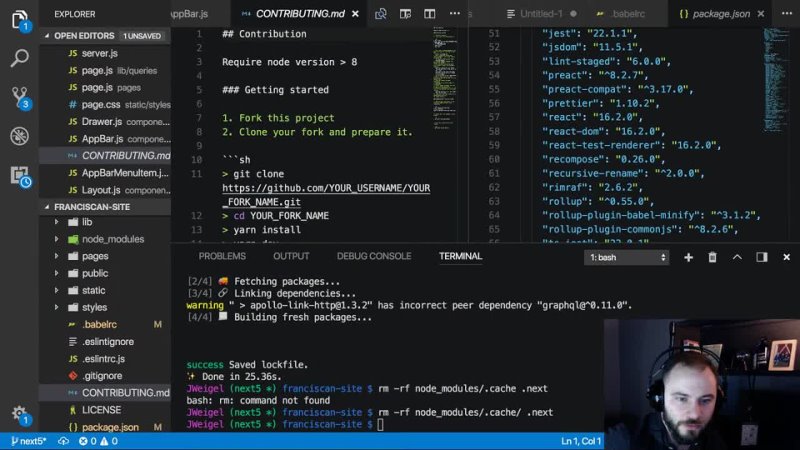
Task: Switch to the .babelrc editor tab
Action: point(628,14)
